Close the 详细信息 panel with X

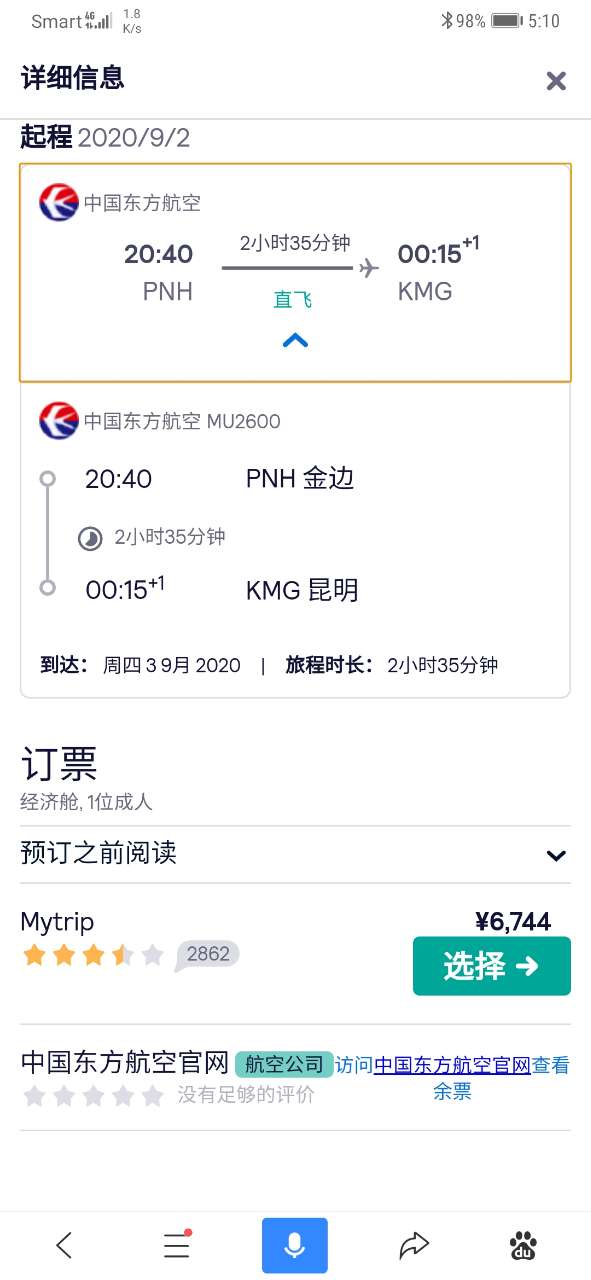coord(556,81)
